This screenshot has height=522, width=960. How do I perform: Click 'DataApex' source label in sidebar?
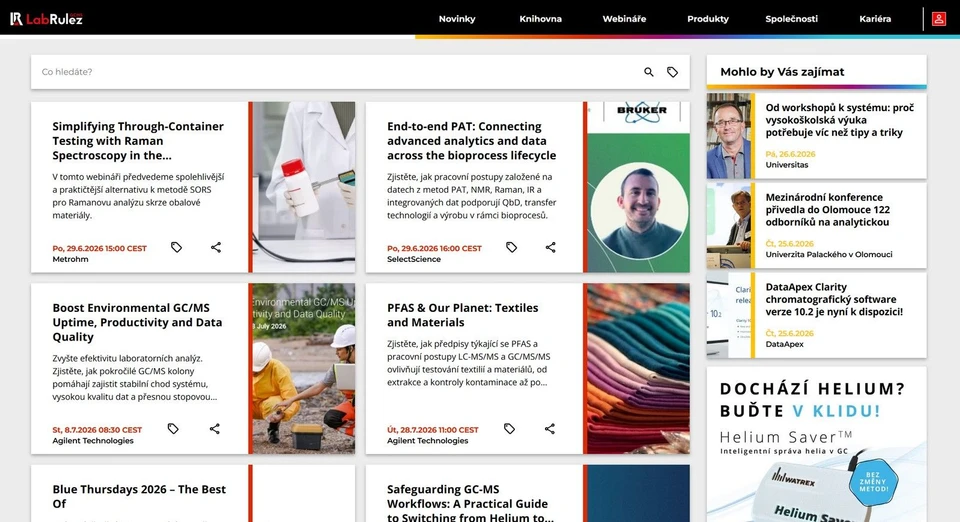tap(784, 344)
